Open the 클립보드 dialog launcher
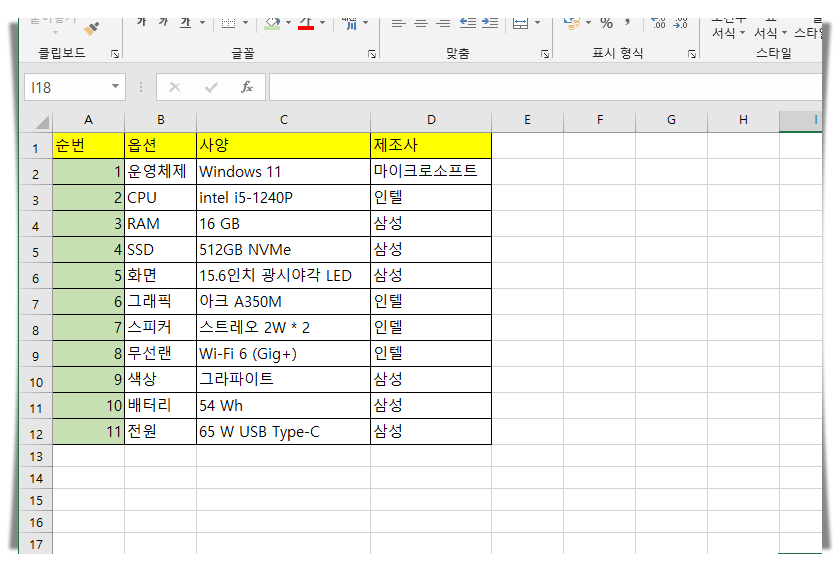 (115, 54)
